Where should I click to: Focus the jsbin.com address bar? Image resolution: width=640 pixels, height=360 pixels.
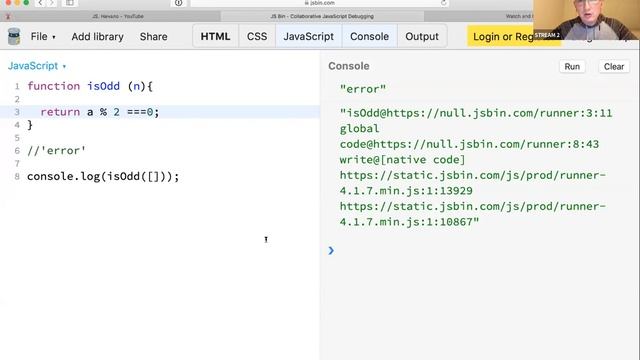pos(320,3)
